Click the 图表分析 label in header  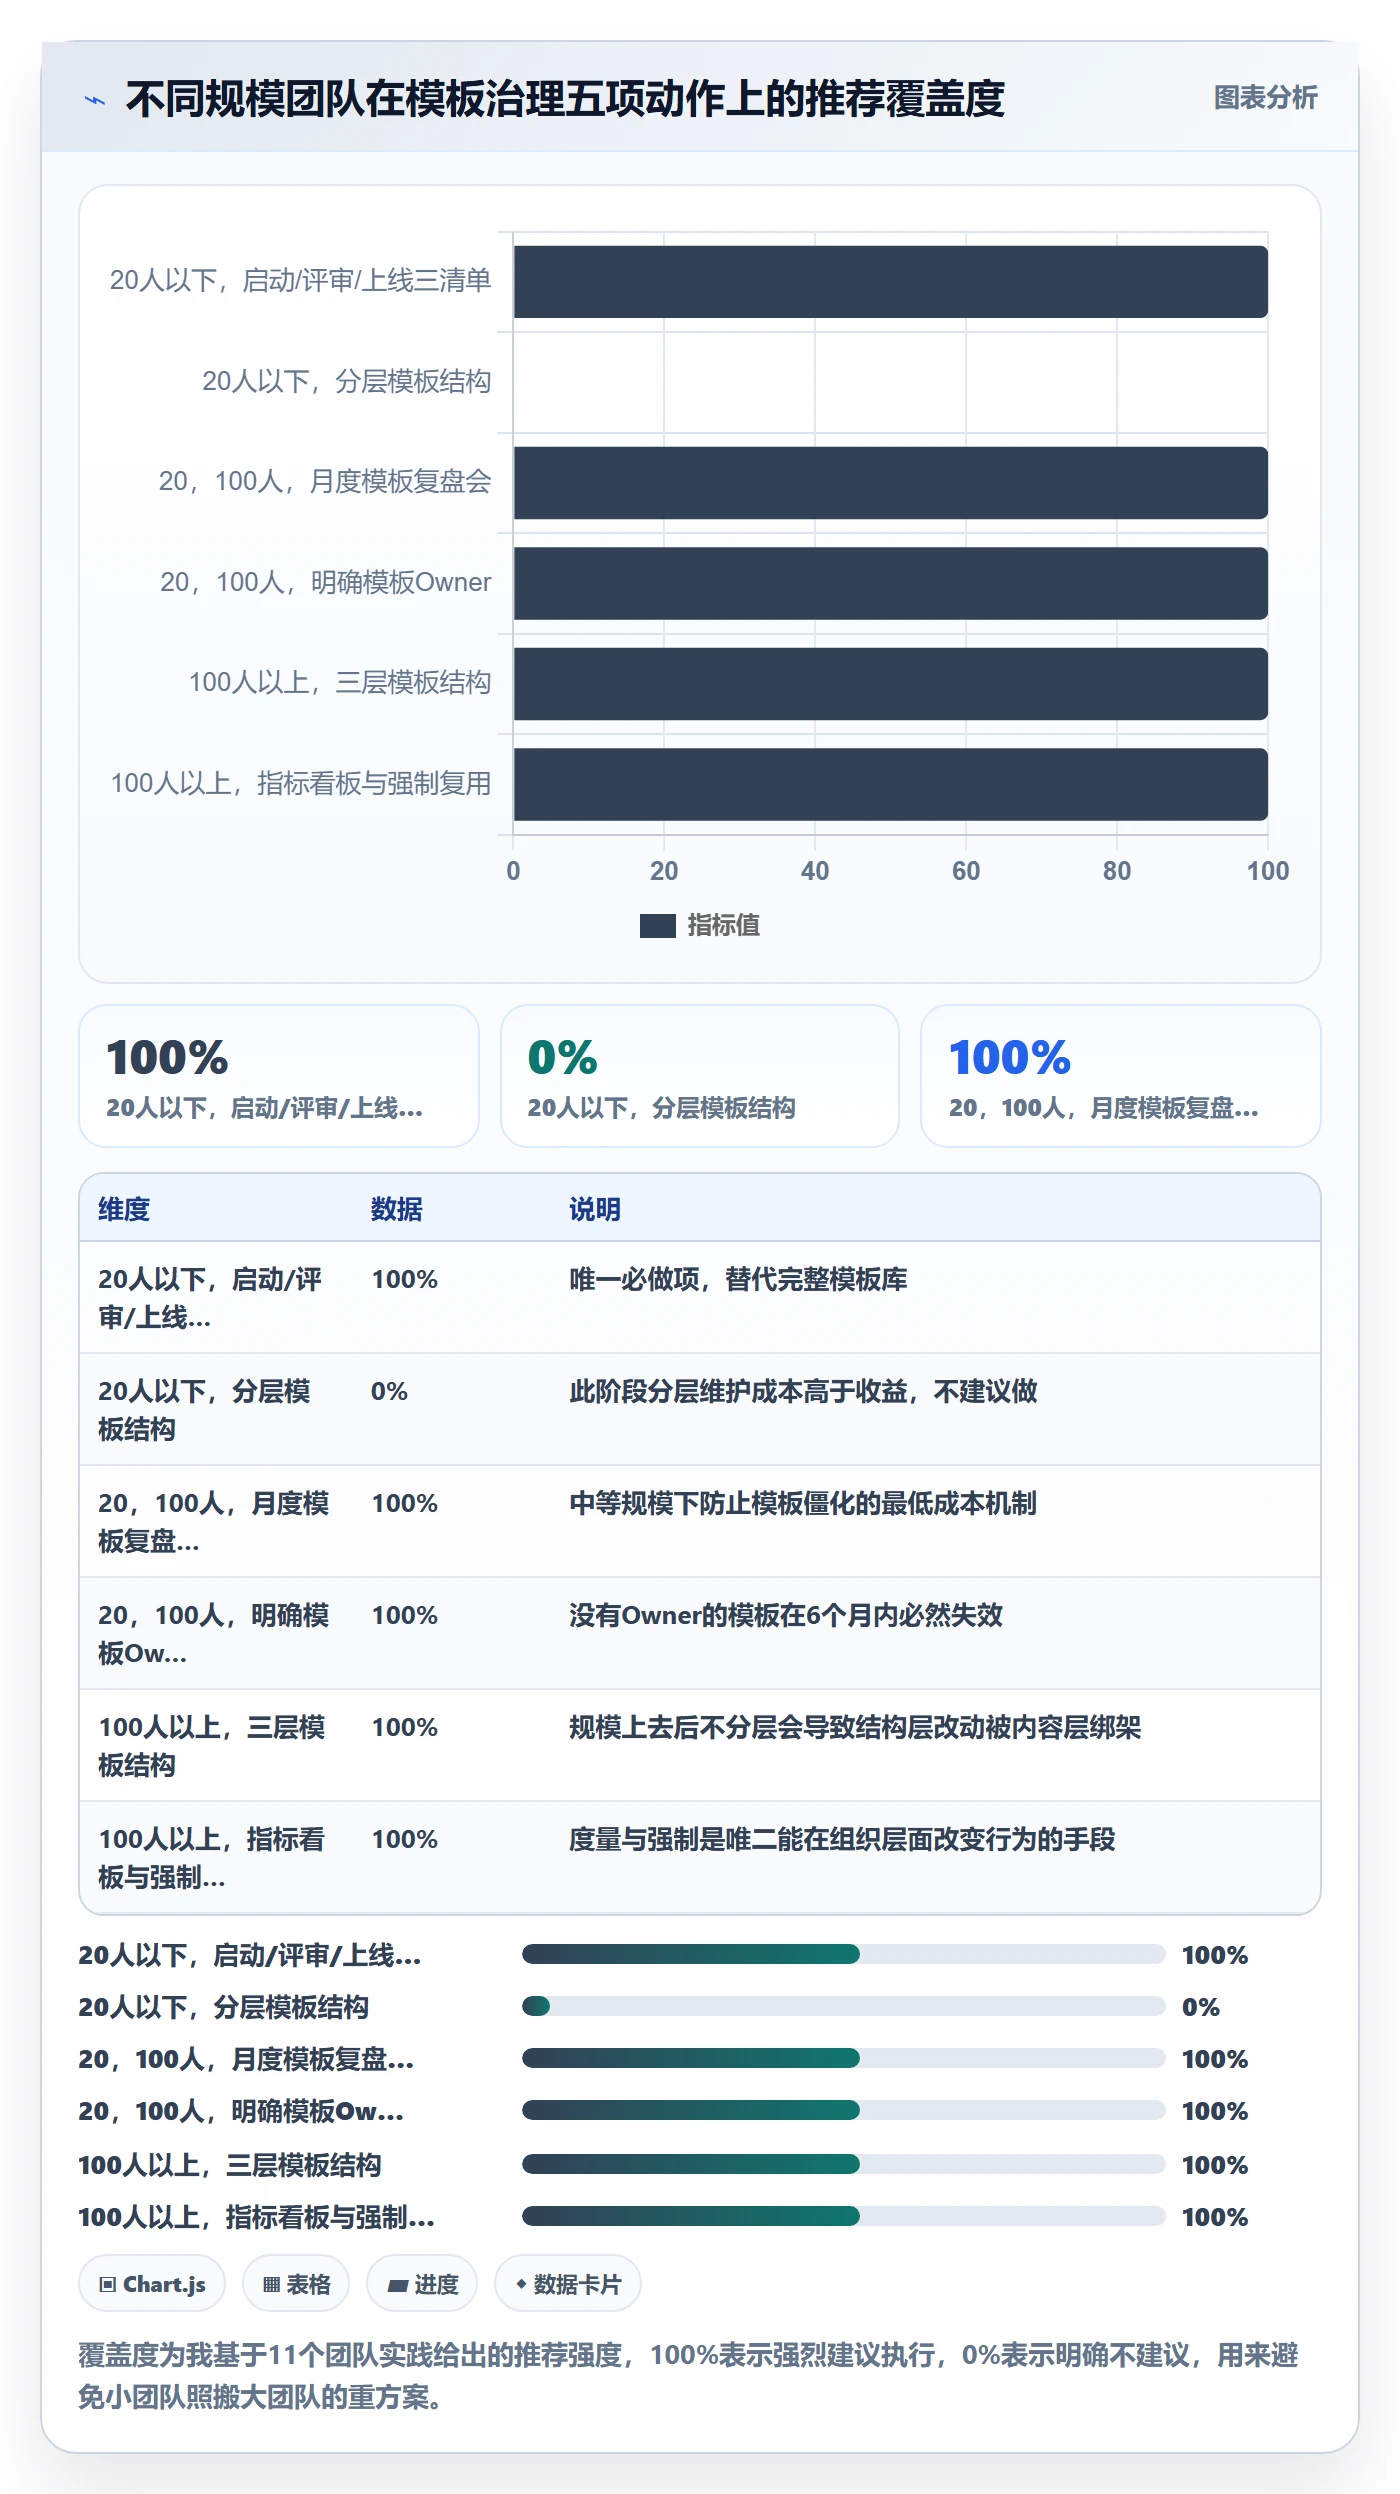pyautogui.click(x=1265, y=98)
